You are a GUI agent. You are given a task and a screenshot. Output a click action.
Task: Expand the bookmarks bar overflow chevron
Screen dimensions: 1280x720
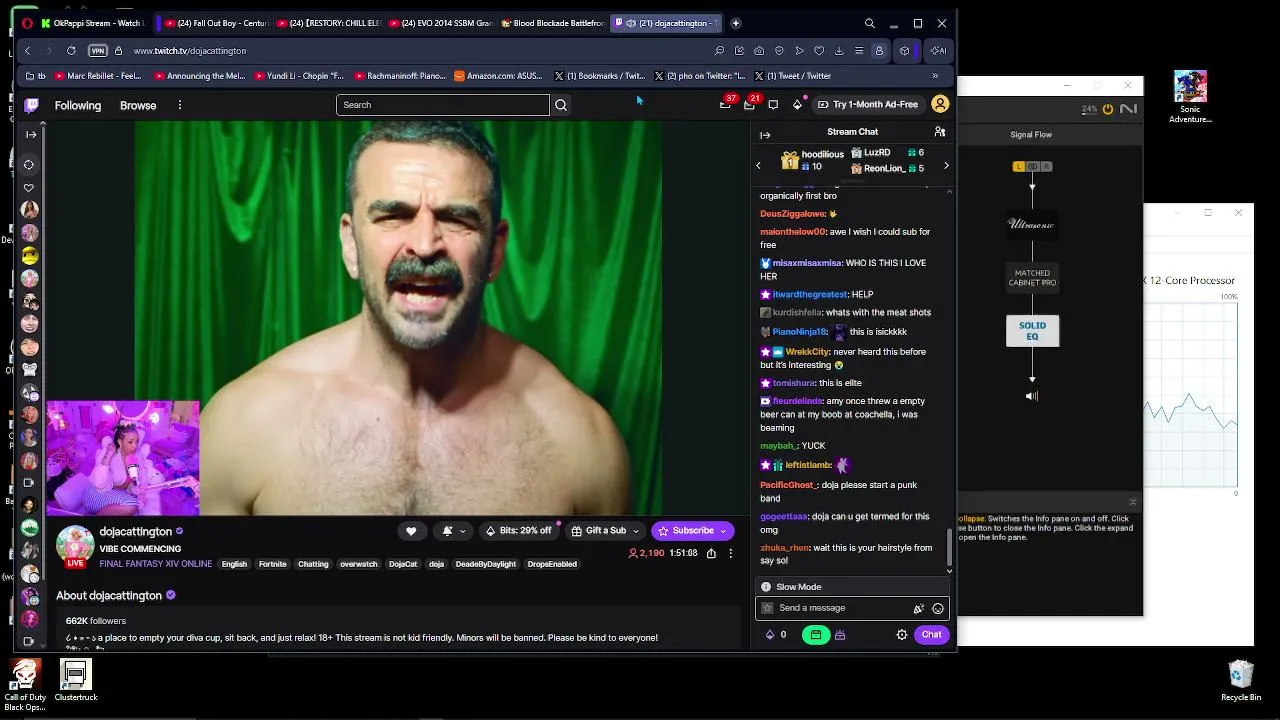pos(935,76)
